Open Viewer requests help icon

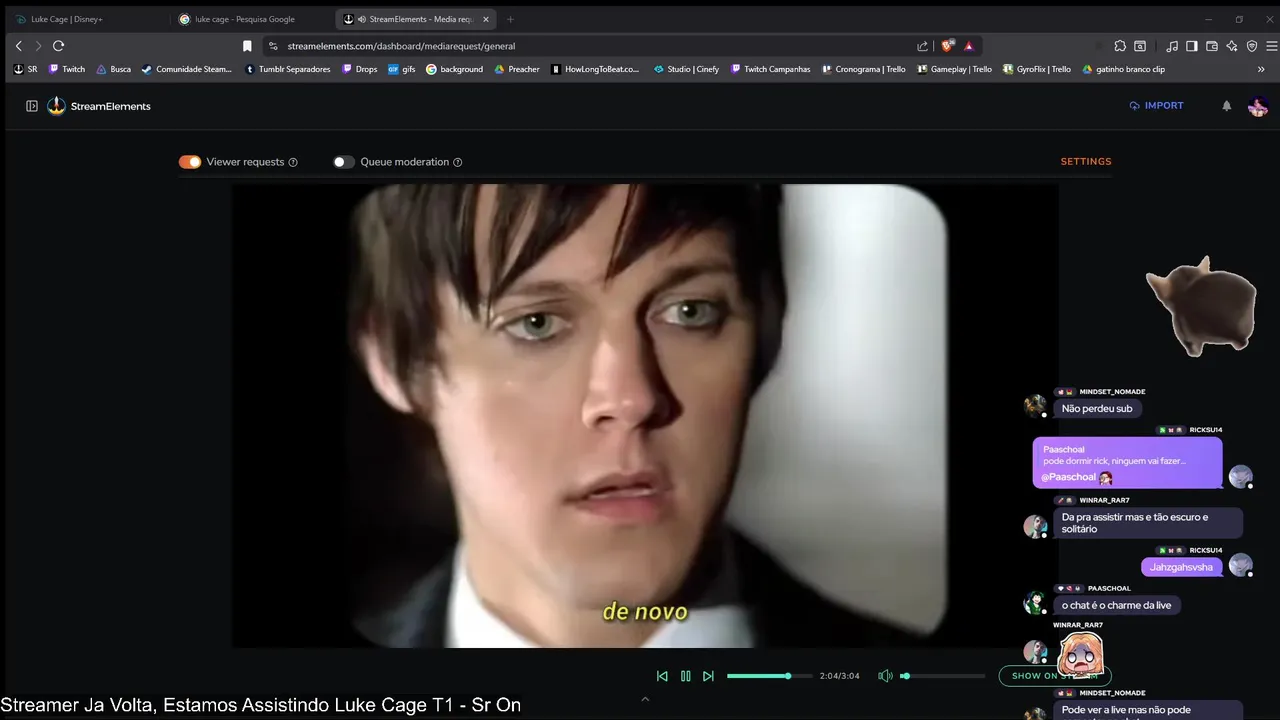pyautogui.click(x=293, y=162)
